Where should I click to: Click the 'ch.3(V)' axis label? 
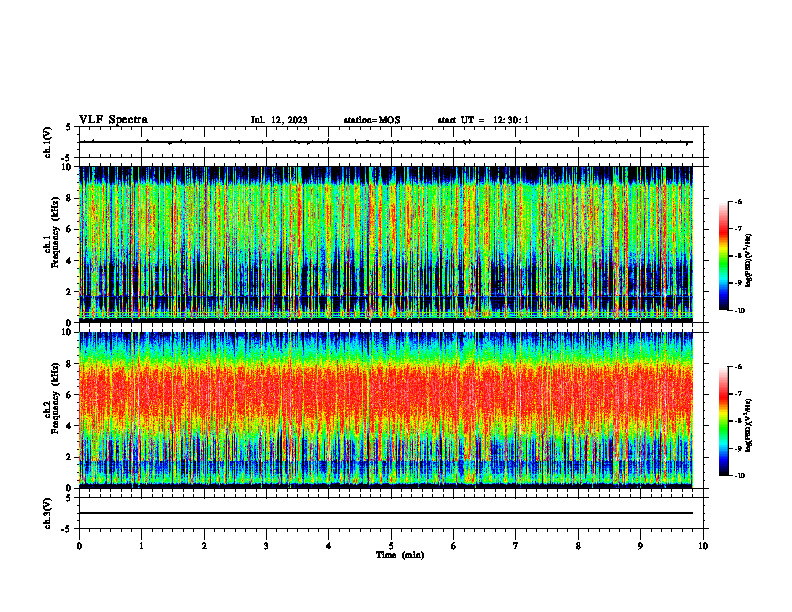pyautogui.click(x=48, y=513)
